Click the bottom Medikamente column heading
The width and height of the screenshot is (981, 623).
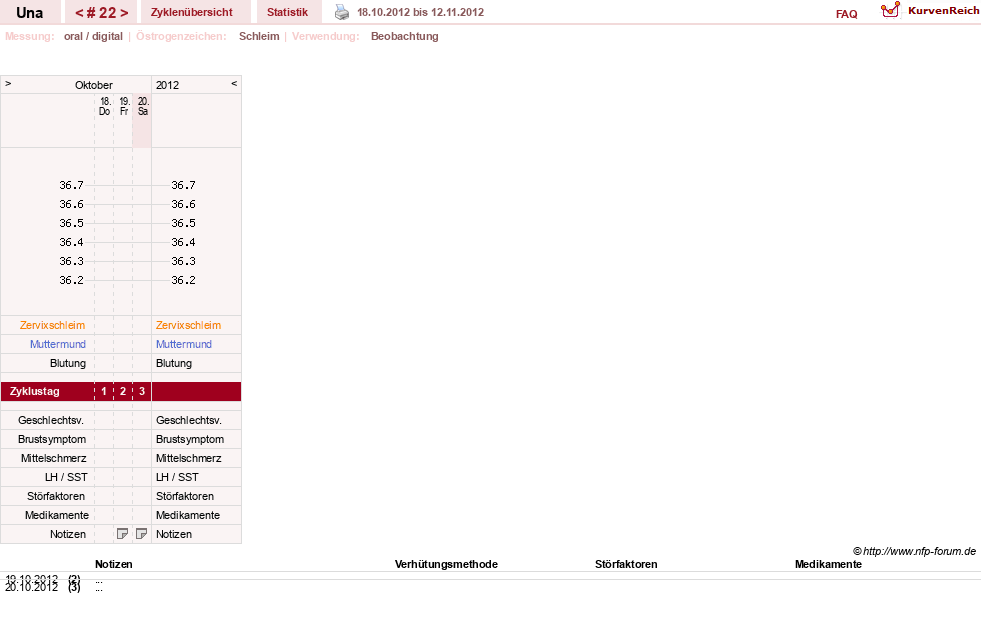coord(828,564)
